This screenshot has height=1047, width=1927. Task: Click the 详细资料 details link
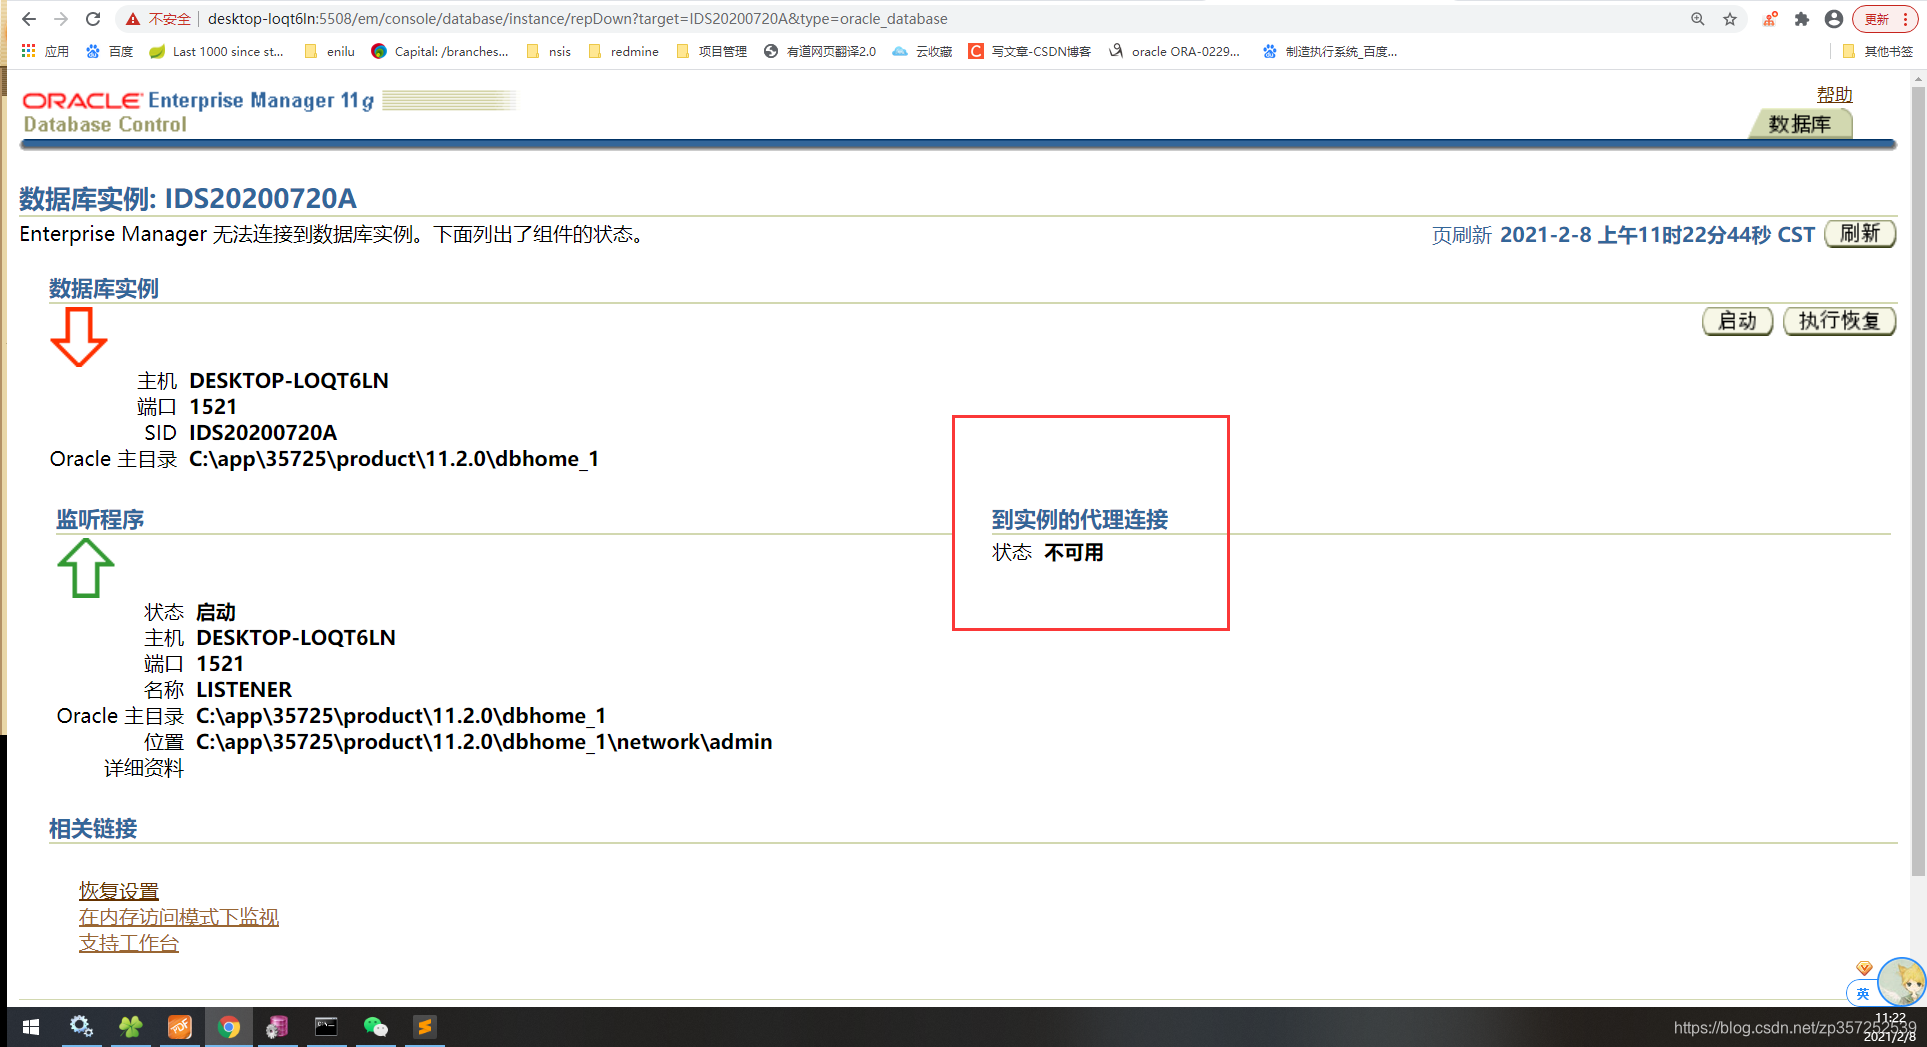(x=144, y=768)
